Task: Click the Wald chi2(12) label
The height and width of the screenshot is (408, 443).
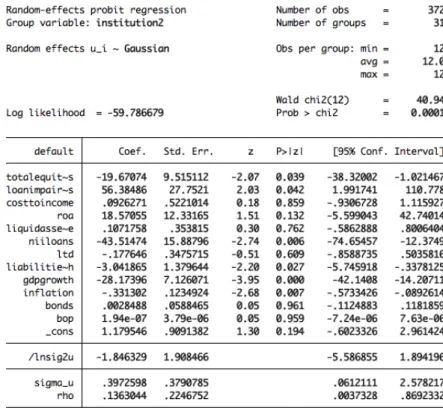Action: [x=312, y=100]
